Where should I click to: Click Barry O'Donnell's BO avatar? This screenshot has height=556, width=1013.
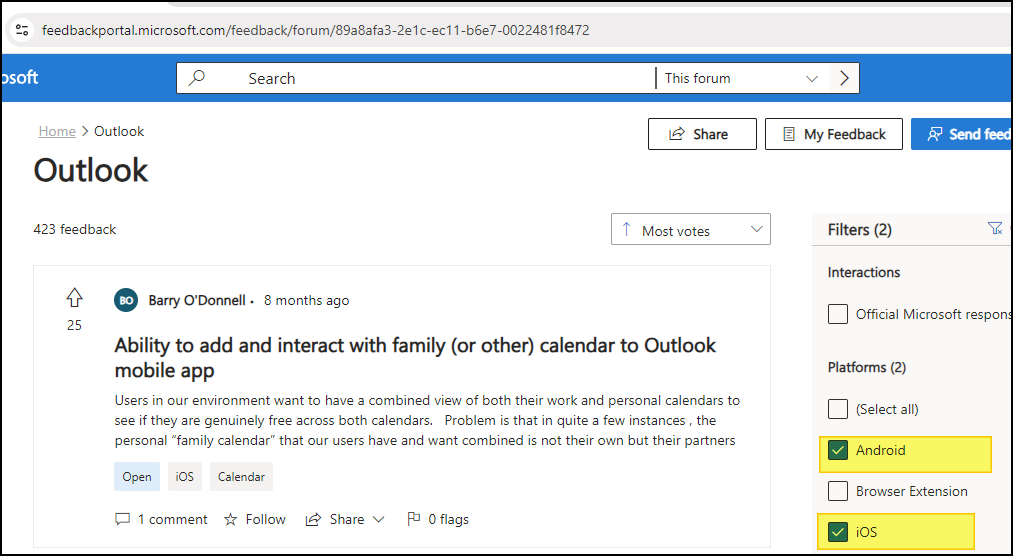(126, 300)
